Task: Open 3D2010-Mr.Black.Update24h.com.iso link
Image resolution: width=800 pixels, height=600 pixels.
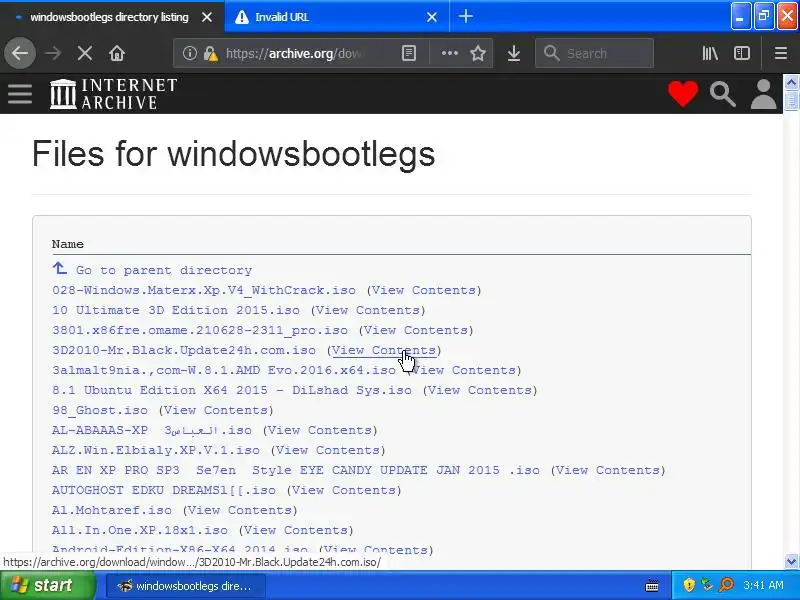Action: tap(184, 350)
